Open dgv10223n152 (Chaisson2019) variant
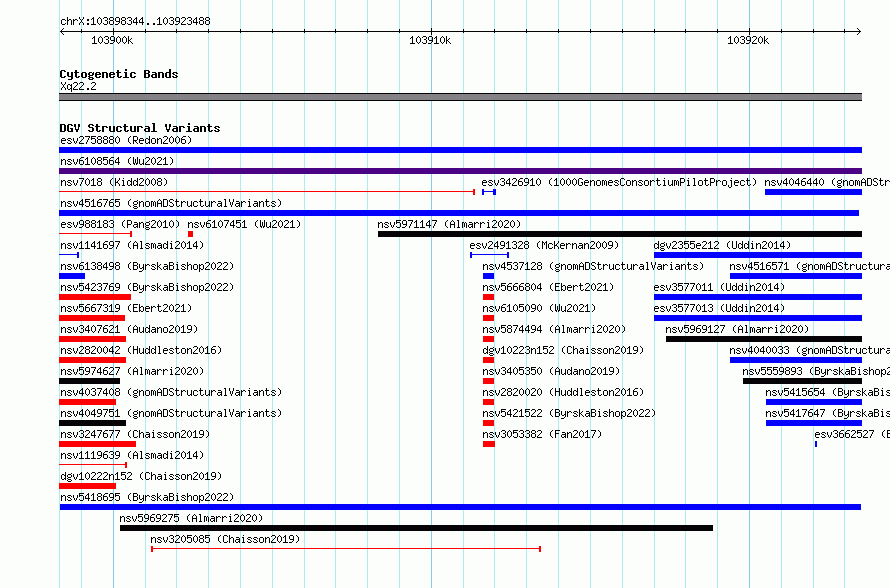Image resolution: width=890 pixels, height=588 pixels. [x=563, y=350]
